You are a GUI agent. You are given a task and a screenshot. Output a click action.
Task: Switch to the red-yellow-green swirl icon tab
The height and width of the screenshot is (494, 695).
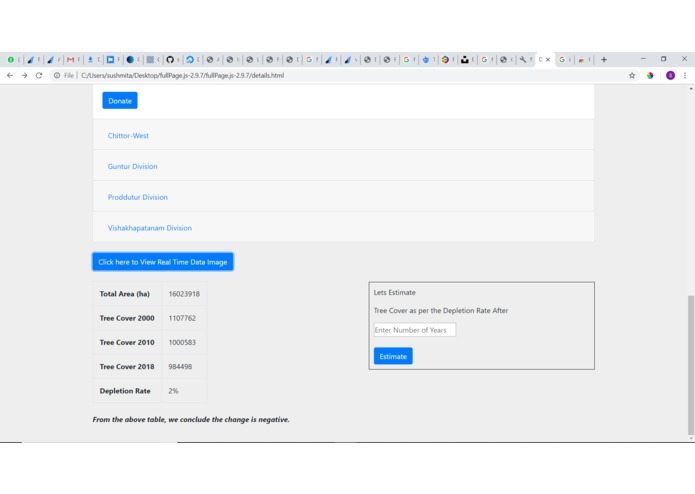coord(445,59)
